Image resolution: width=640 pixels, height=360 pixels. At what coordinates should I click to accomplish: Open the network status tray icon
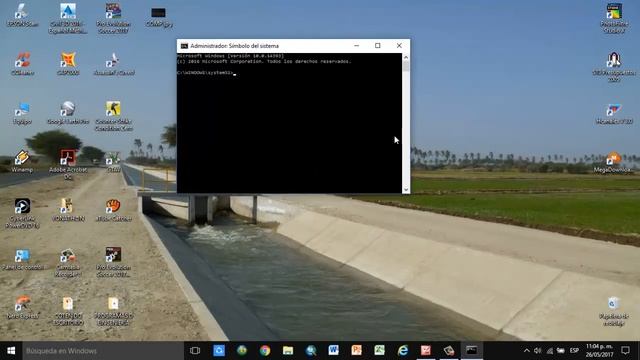pyautogui.click(x=550, y=351)
